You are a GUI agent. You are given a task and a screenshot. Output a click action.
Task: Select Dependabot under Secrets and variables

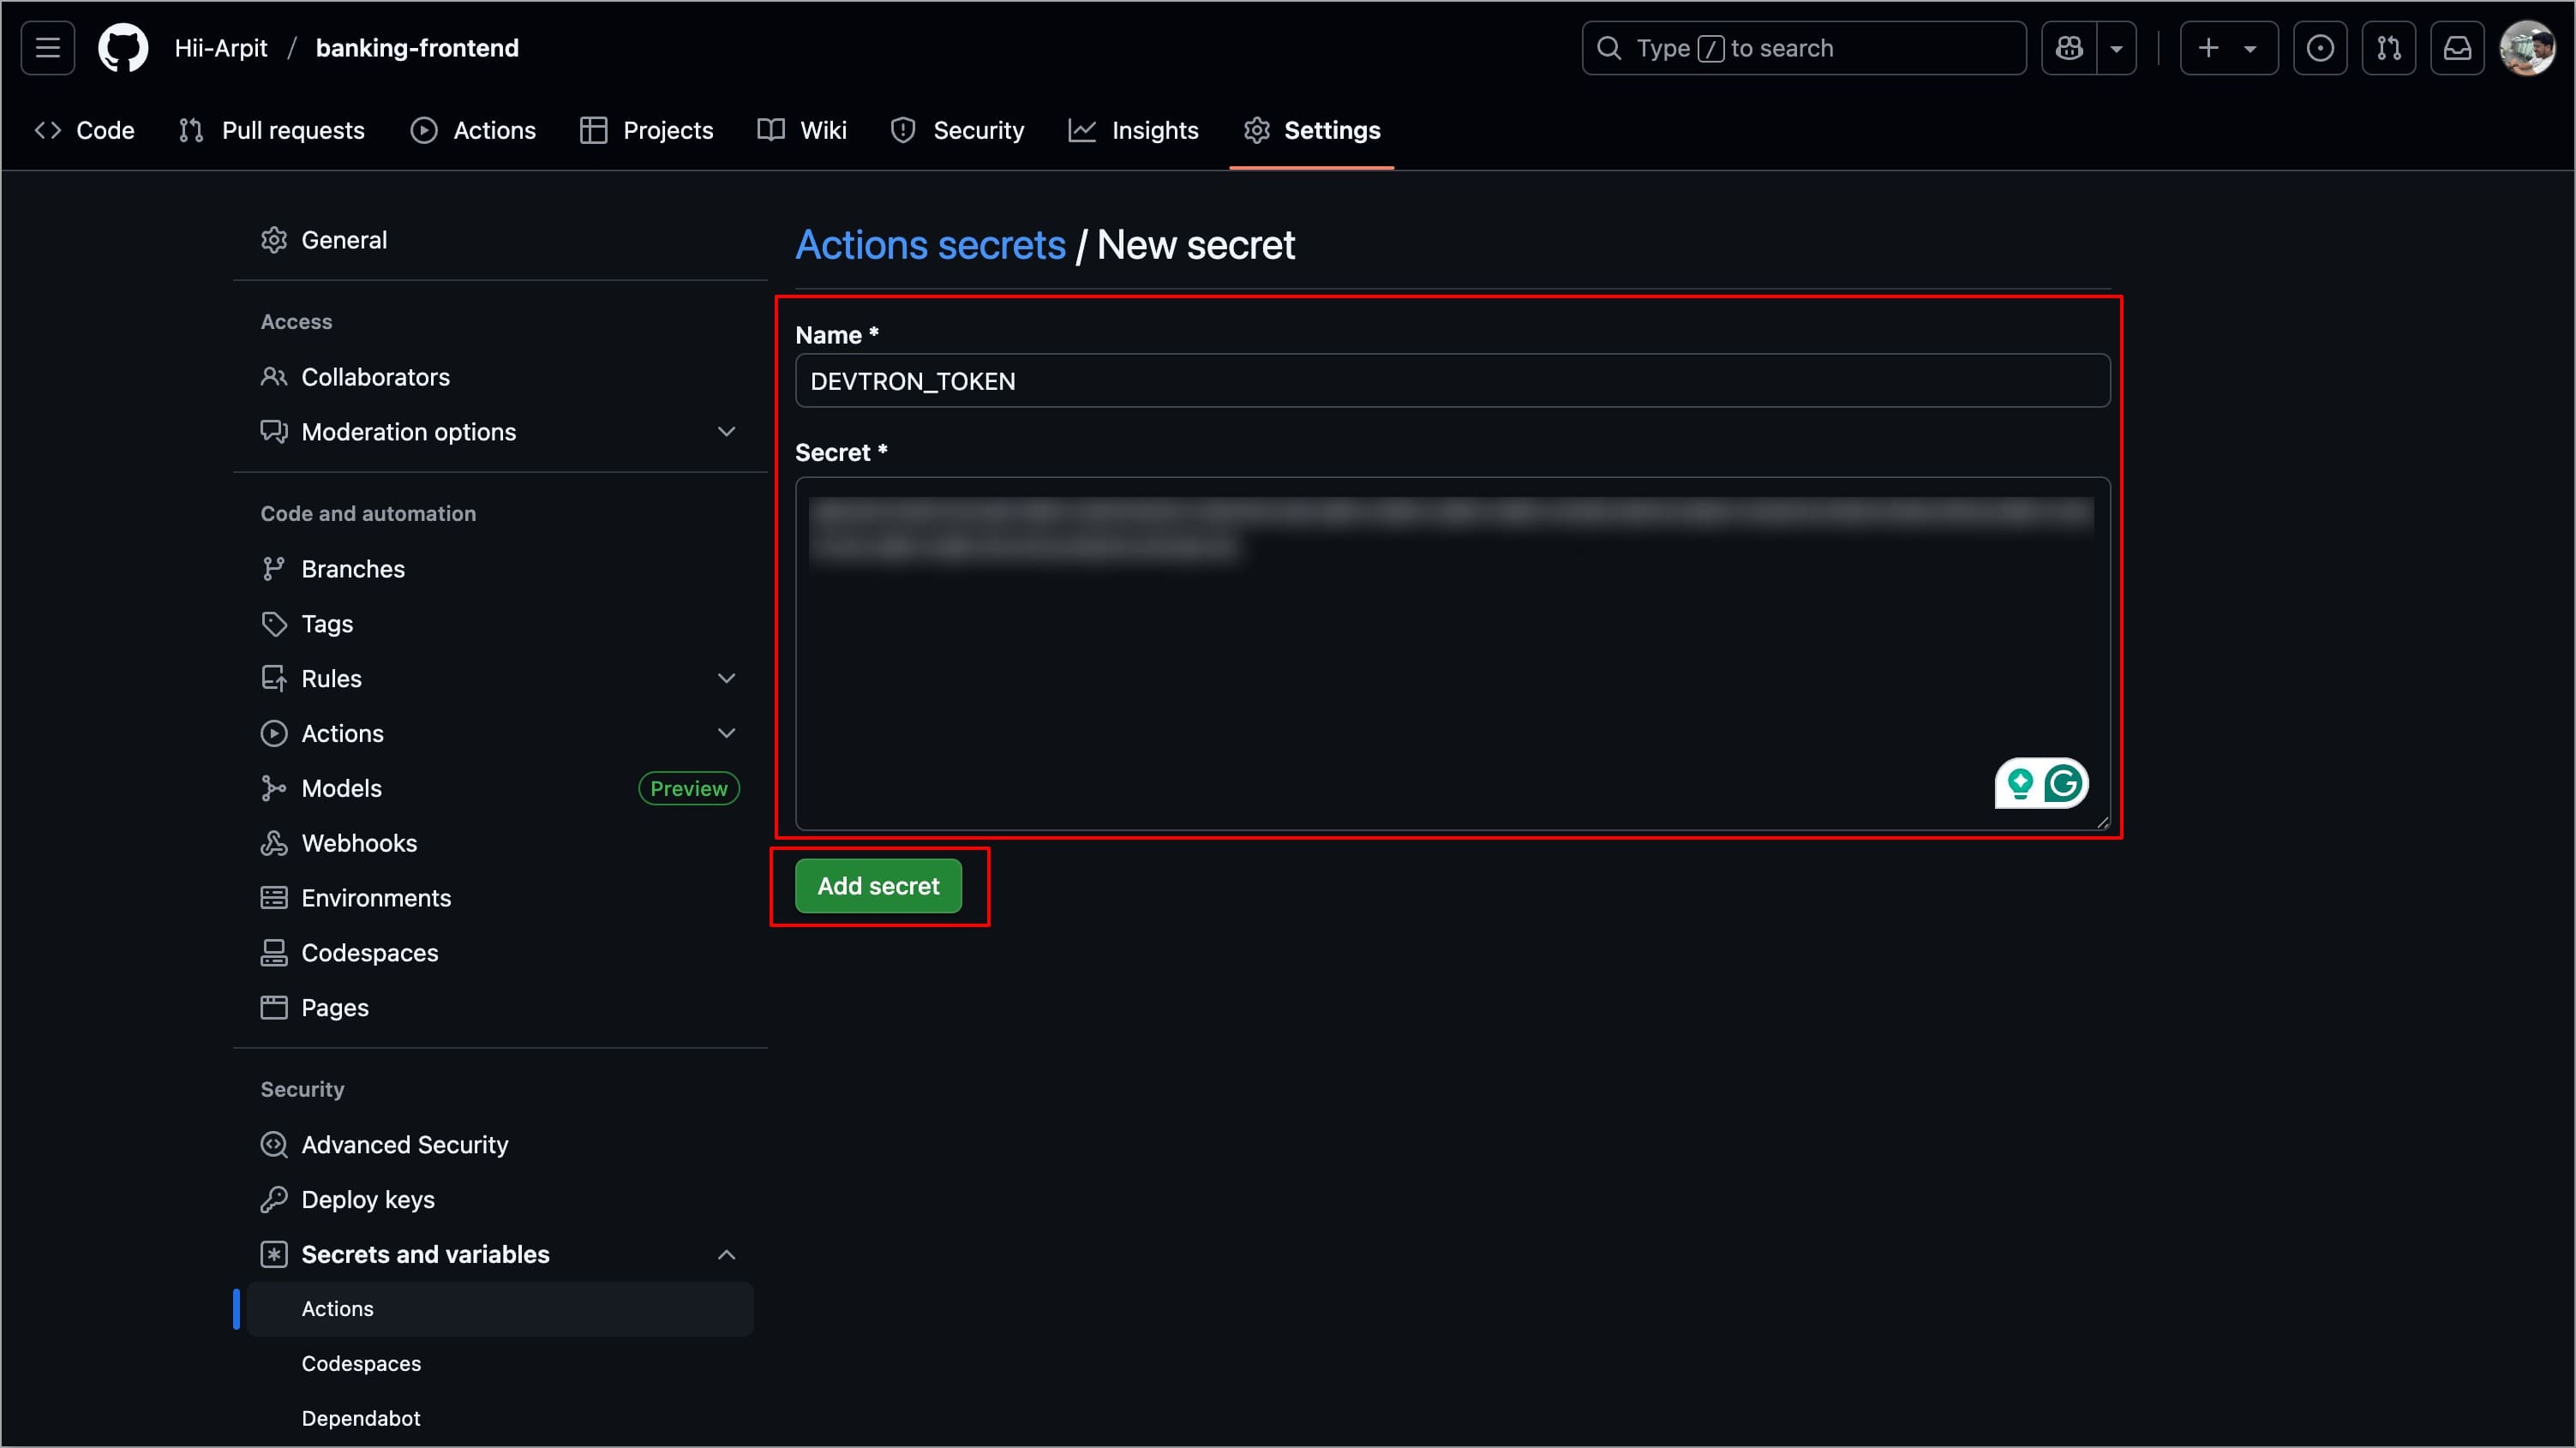click(x=360, y=1418)
